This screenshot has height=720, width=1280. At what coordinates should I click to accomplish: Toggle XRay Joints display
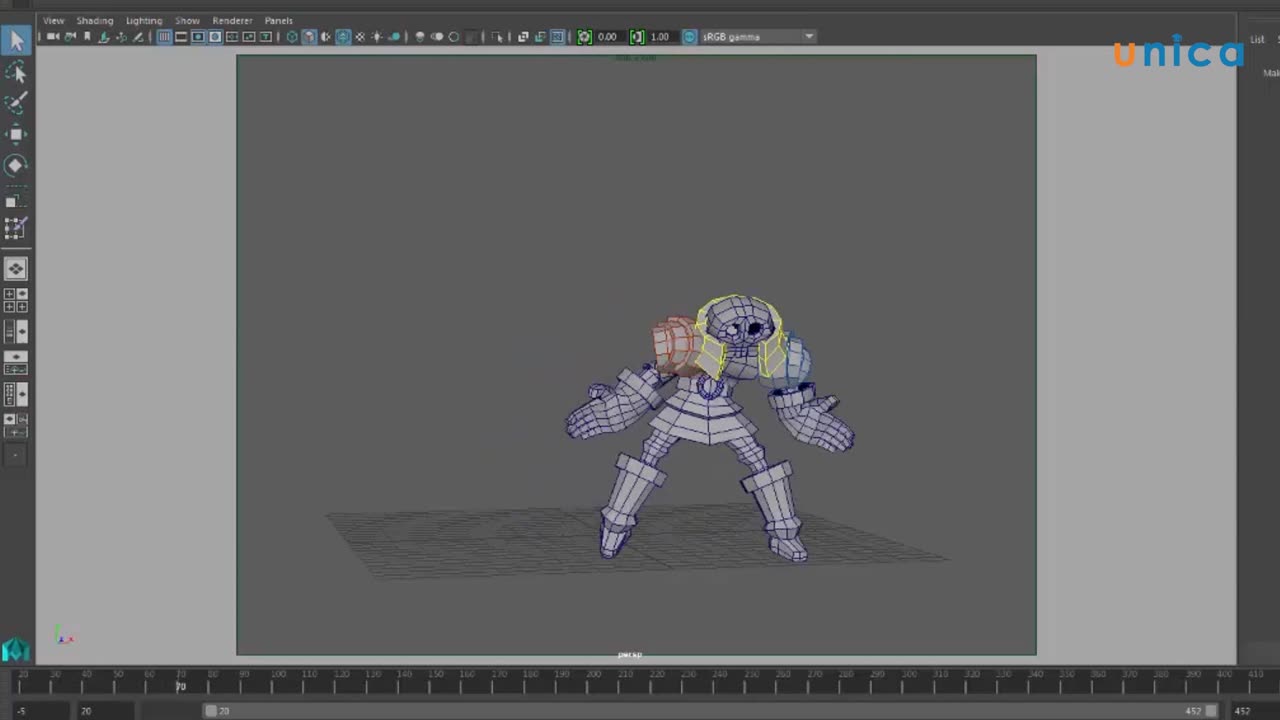[x=557, y=37]
